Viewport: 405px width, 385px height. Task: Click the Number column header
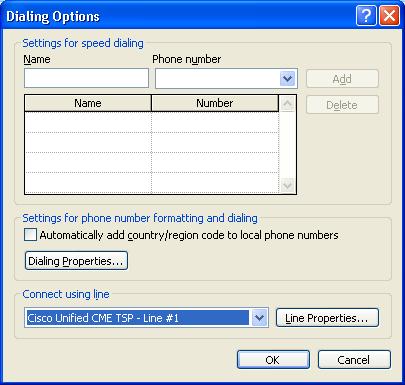click(x=215, y=103)
